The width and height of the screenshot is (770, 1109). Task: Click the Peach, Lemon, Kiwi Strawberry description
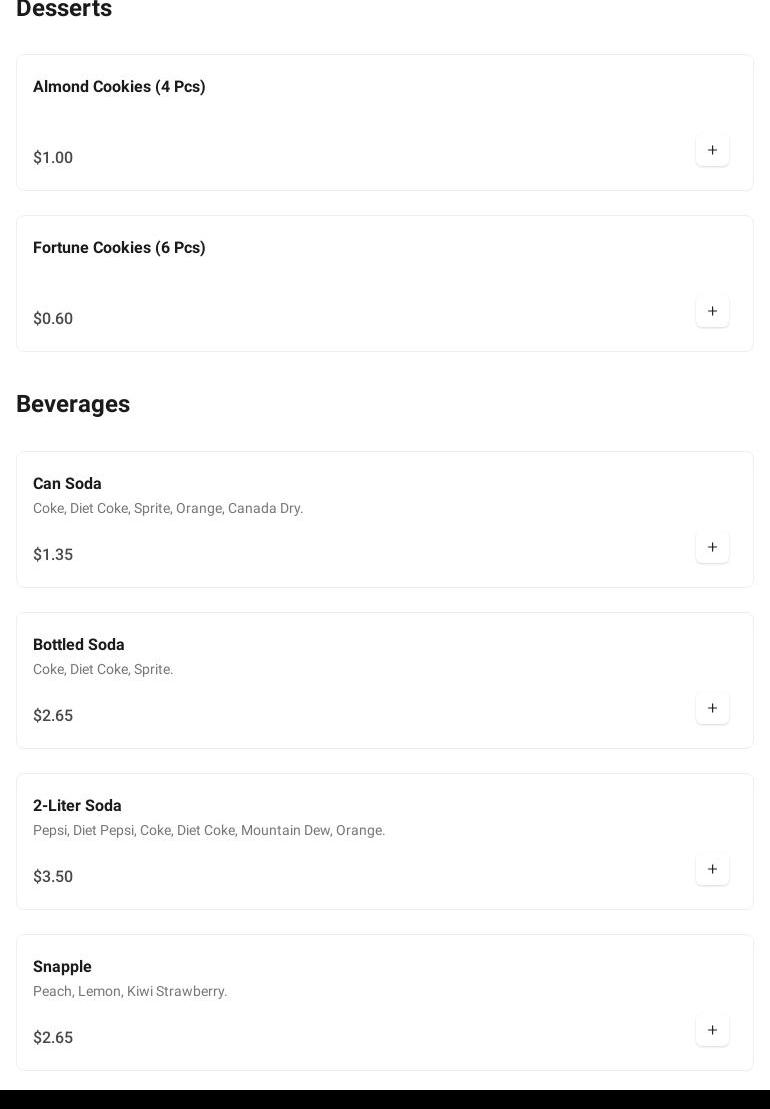click(130, 991)
